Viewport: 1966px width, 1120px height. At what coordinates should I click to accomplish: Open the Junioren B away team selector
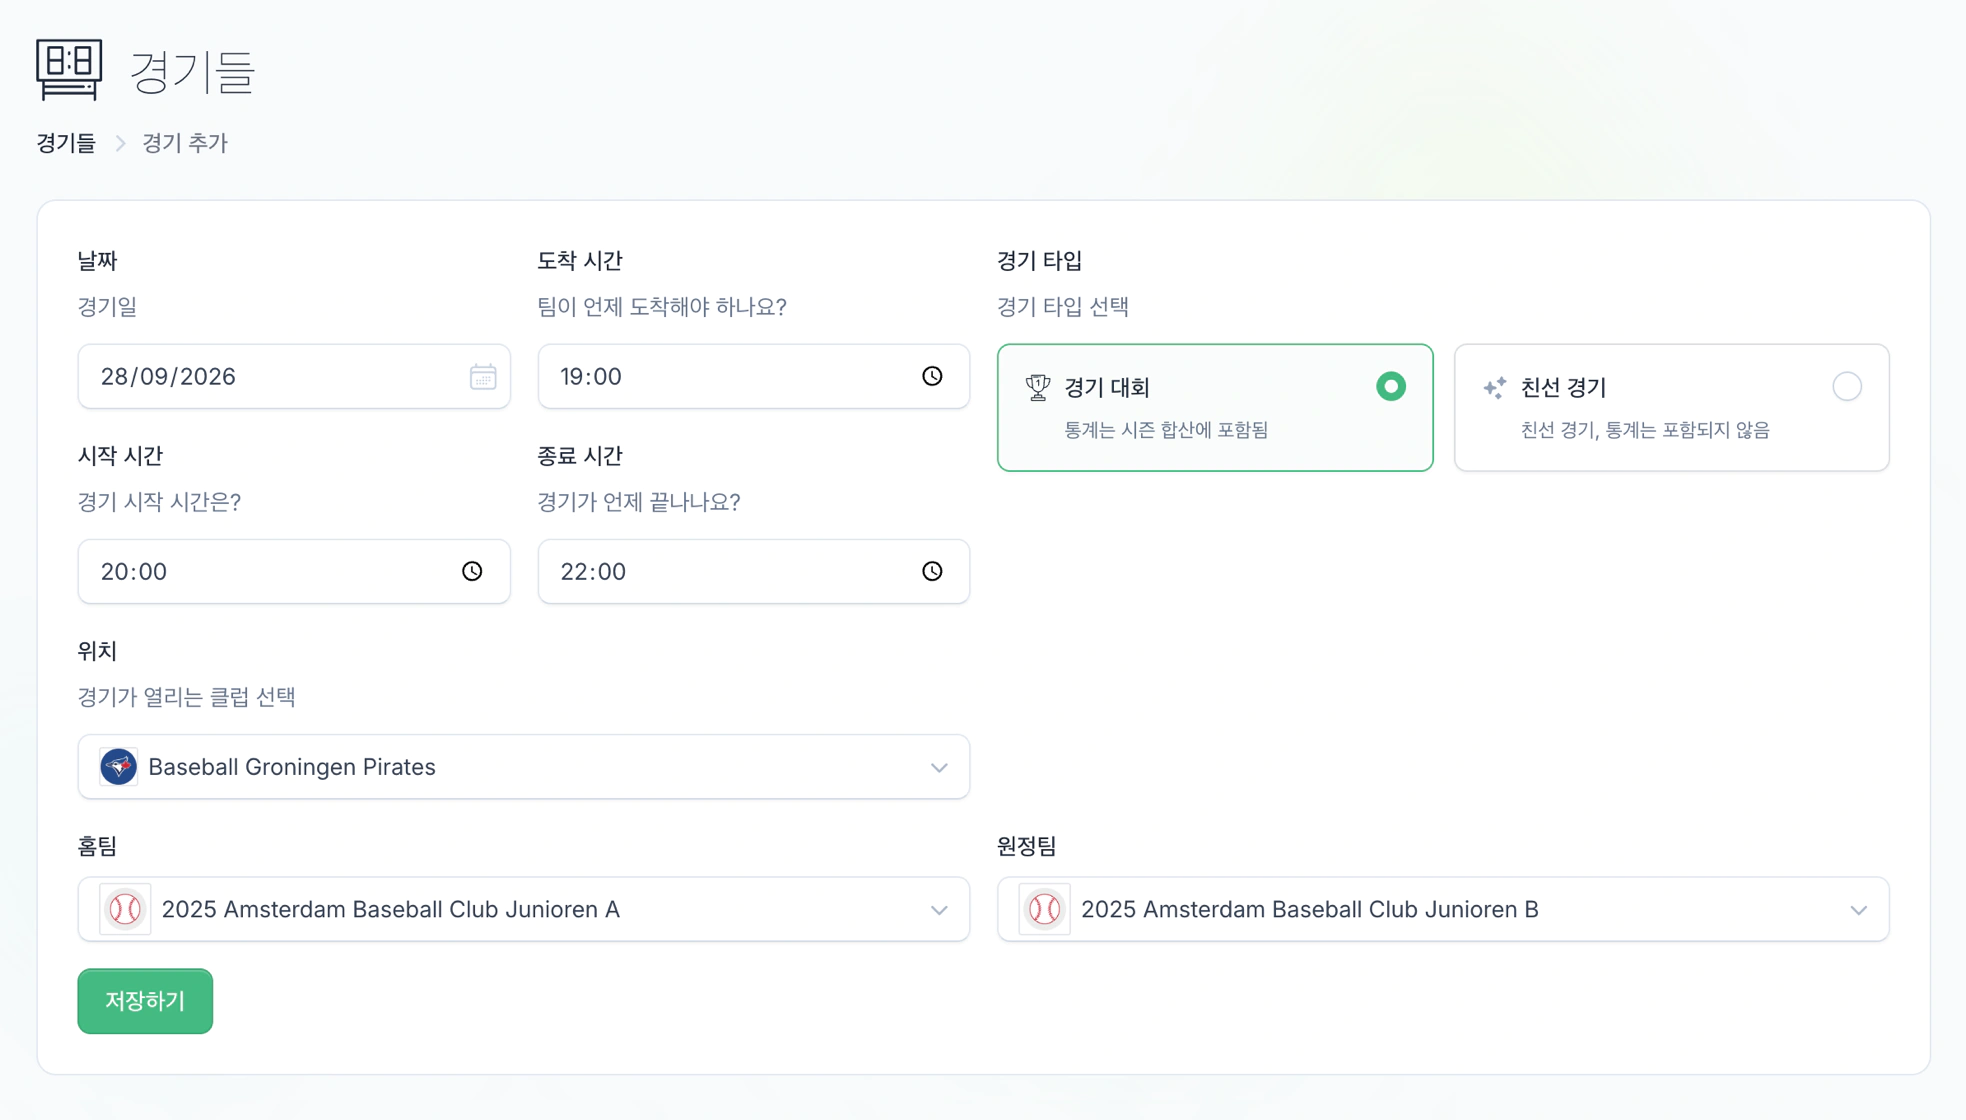point(1443,909)
